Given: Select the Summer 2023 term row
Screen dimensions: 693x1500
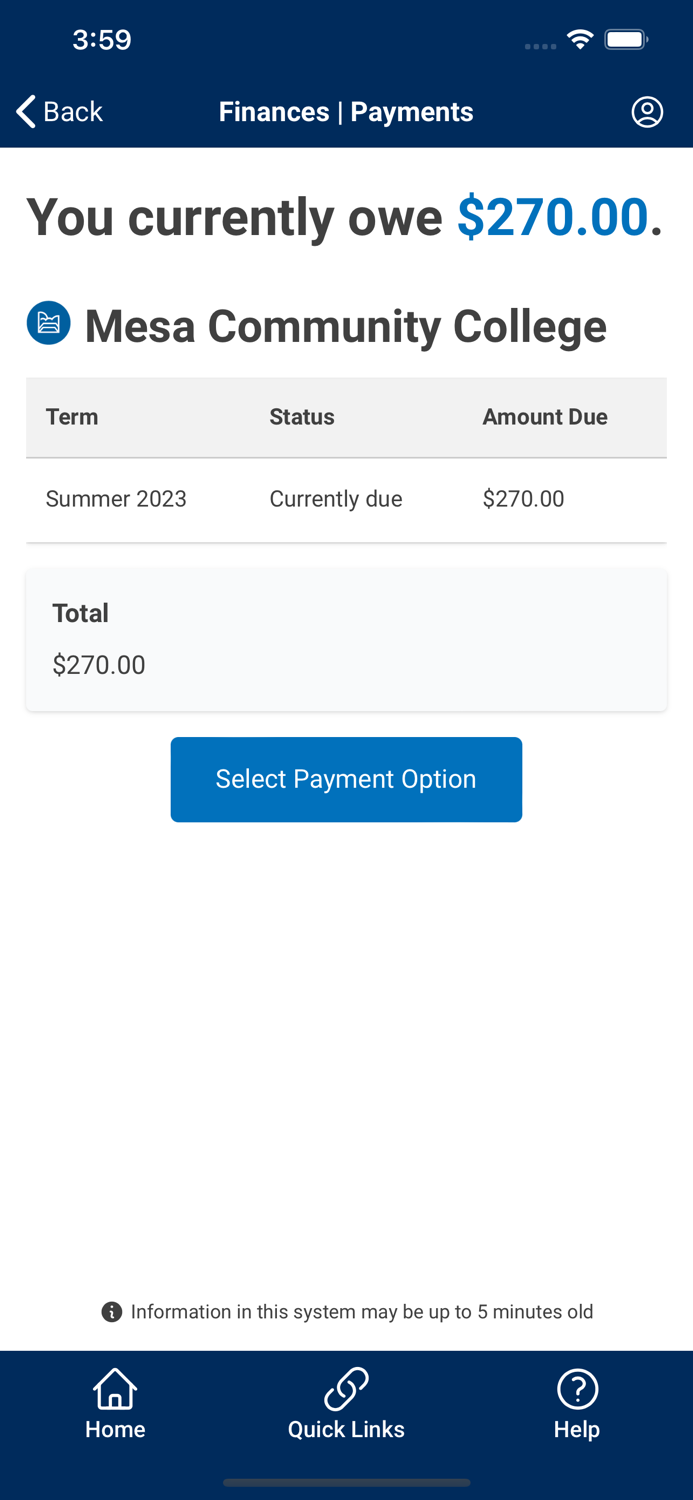Looking at the screenshot, I should pos(346,499).
